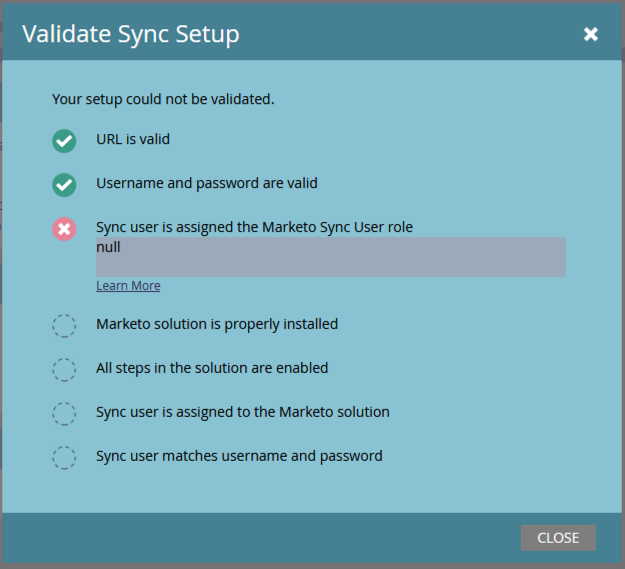The width and height of the screenshot is (625, 569).
Task: Click 'Username and password are valid' text
Action: [207, 183]
